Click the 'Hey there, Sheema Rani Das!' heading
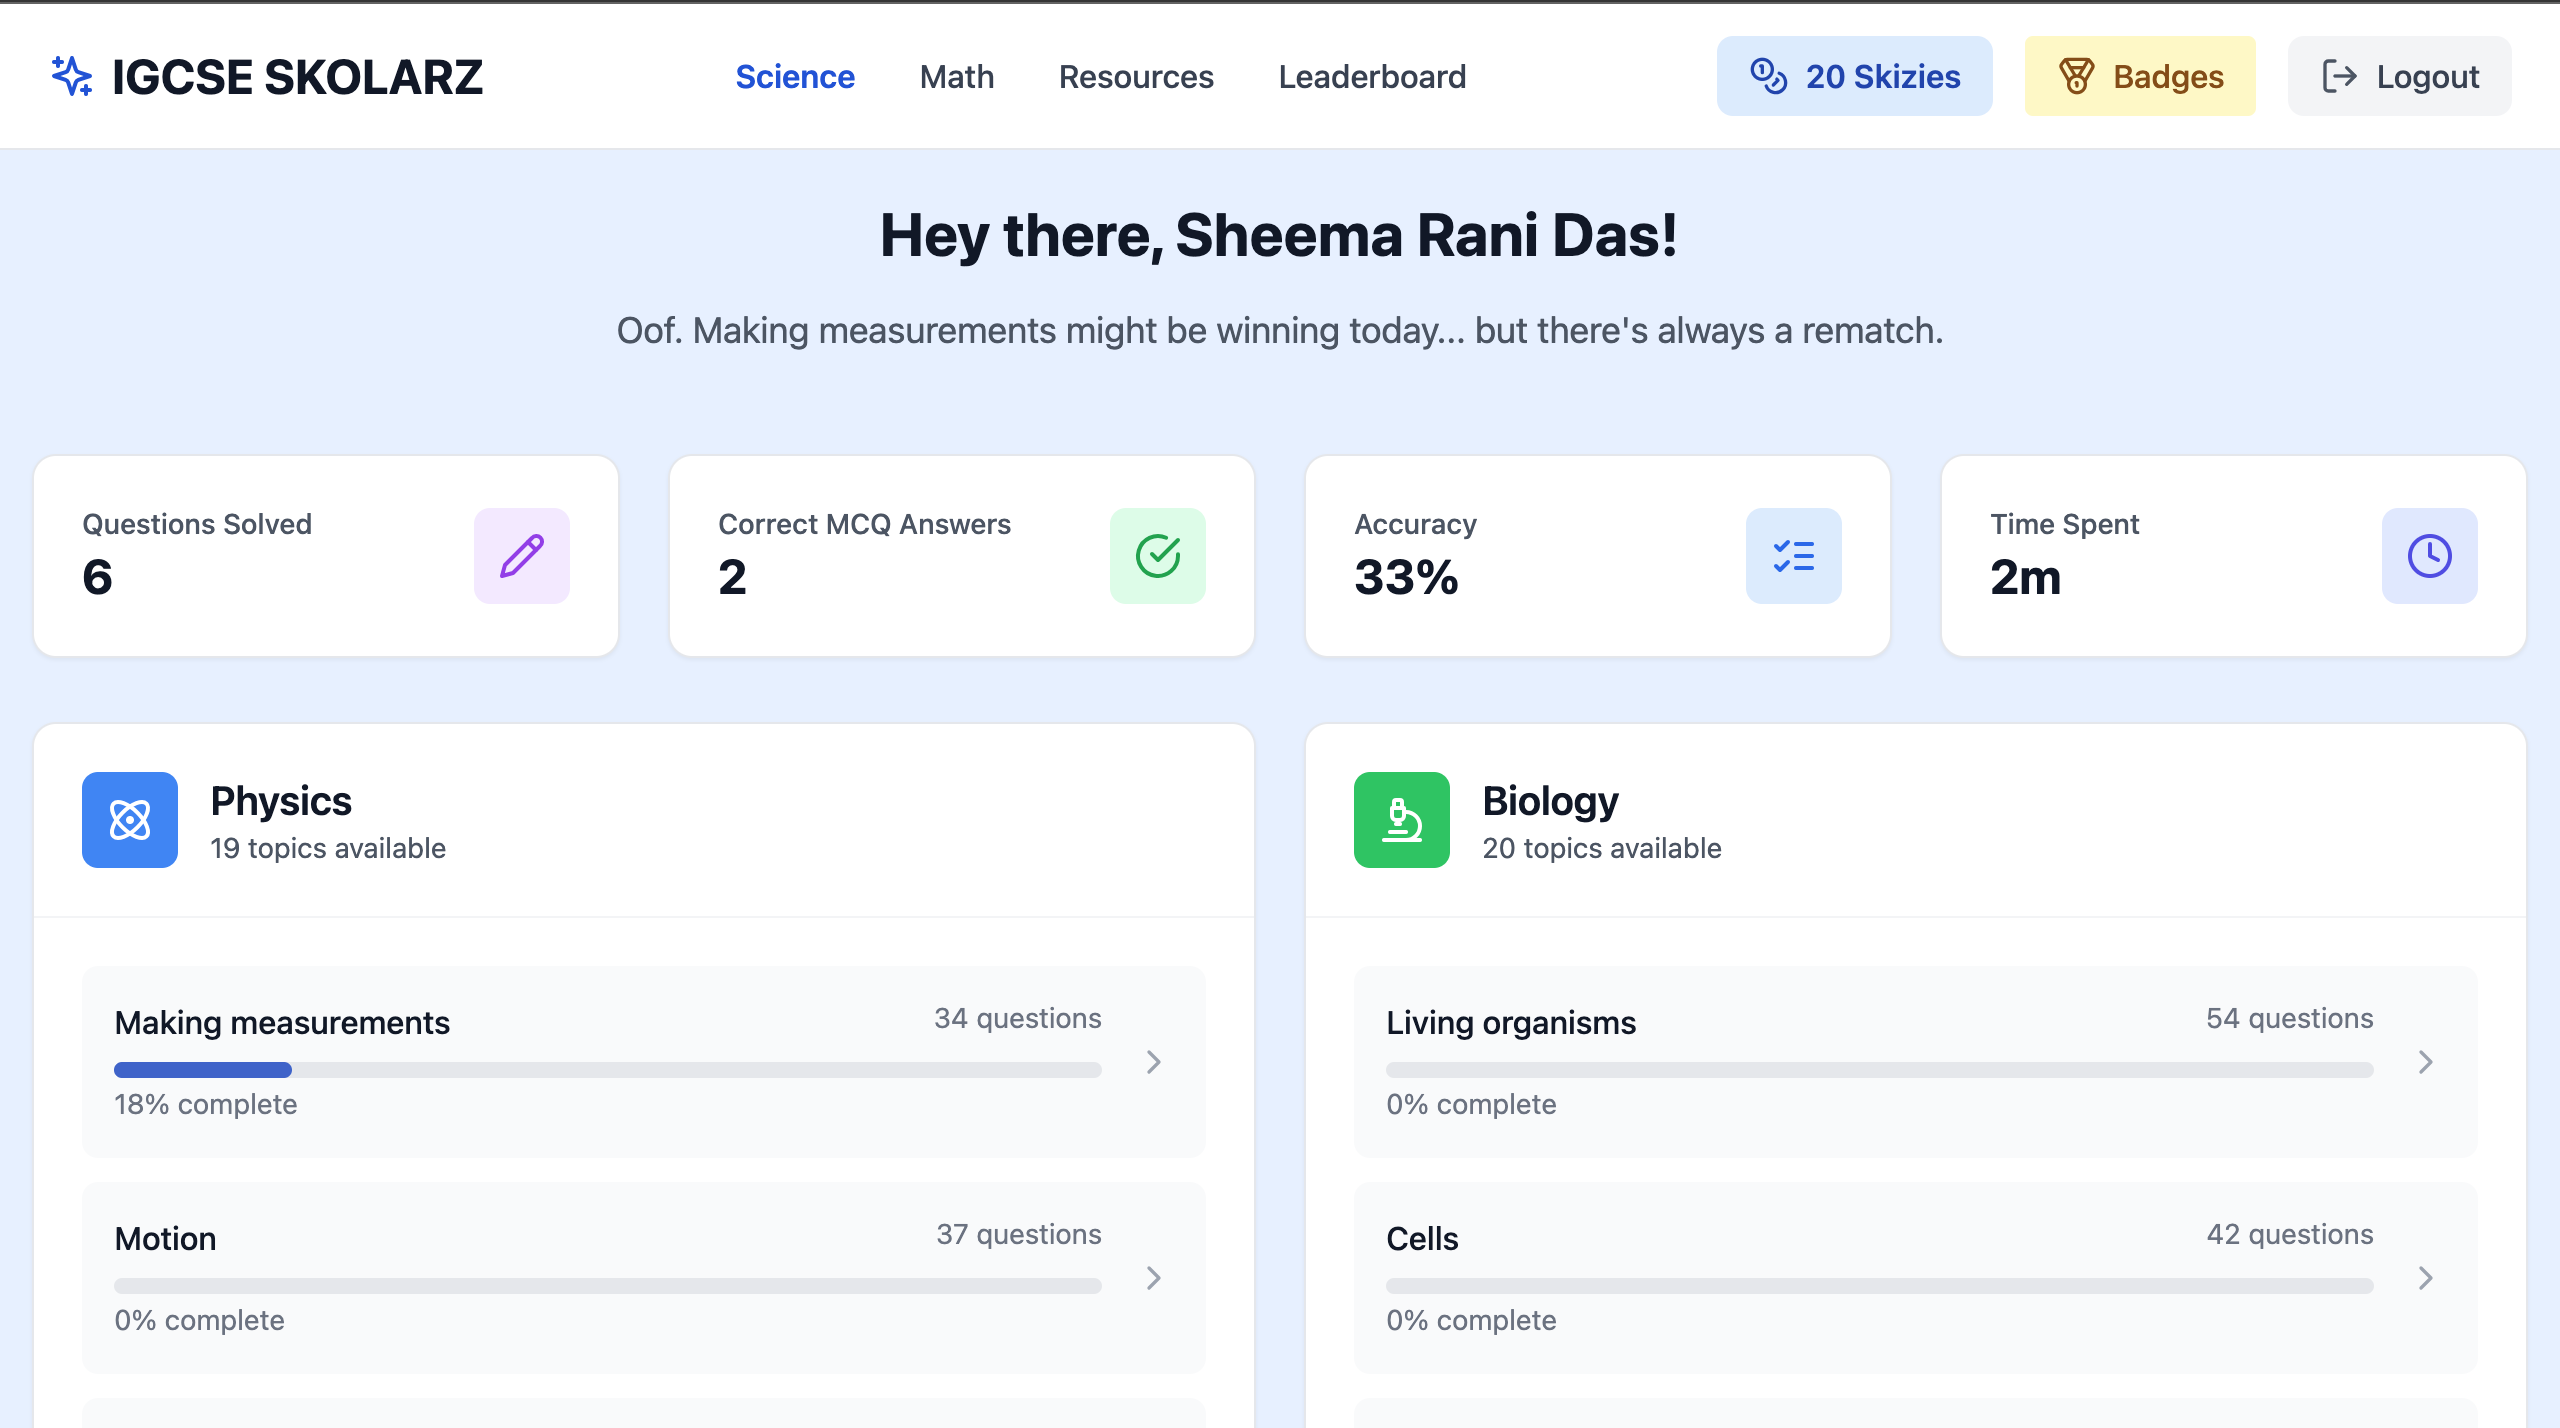The width and height of the screenshot is (2560, 1428). coord(1279,235)
